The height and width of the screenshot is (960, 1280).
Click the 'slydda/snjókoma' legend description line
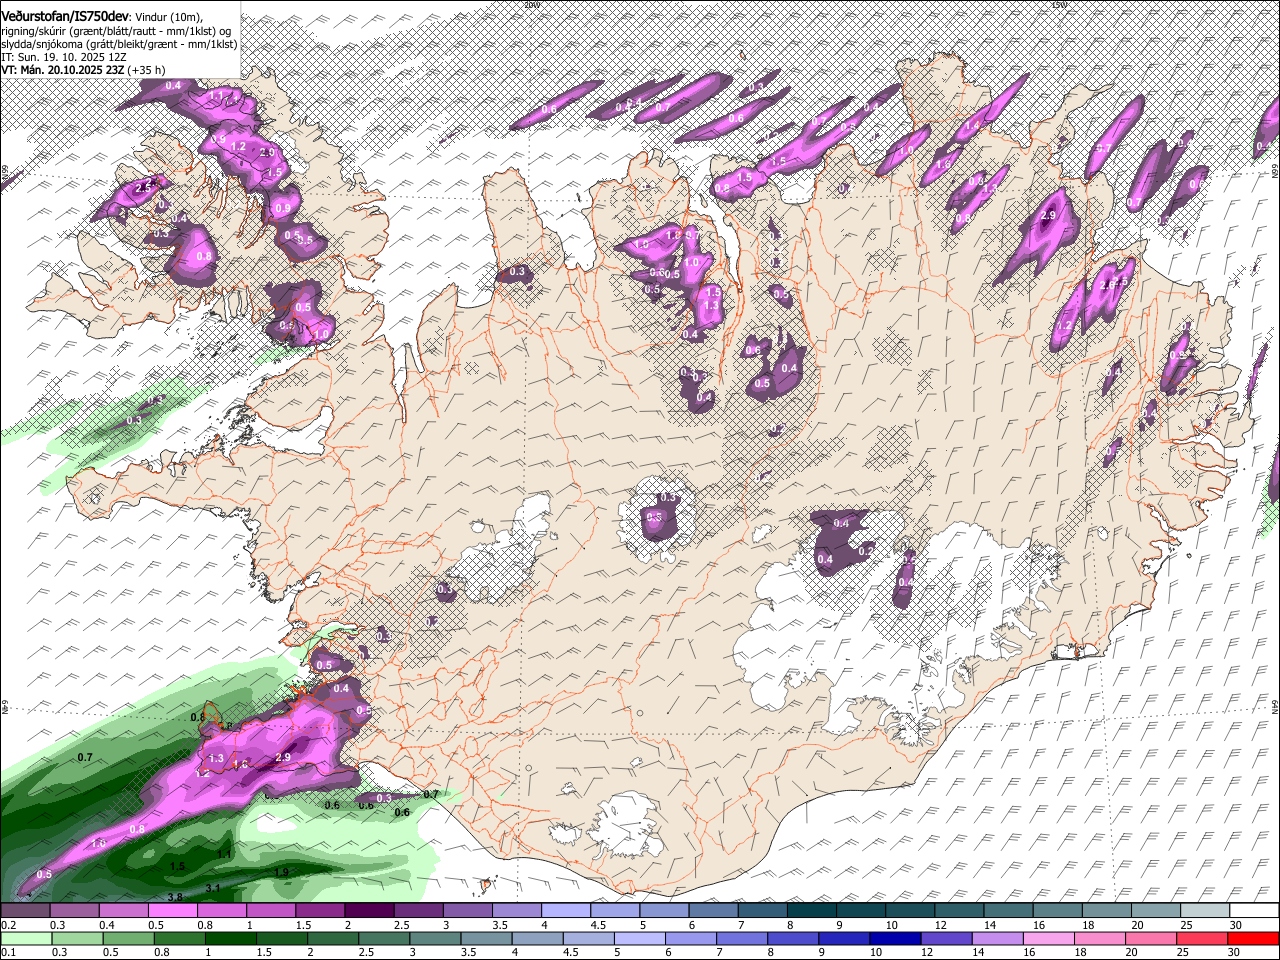pyautogui.click(x=119, y=44)
